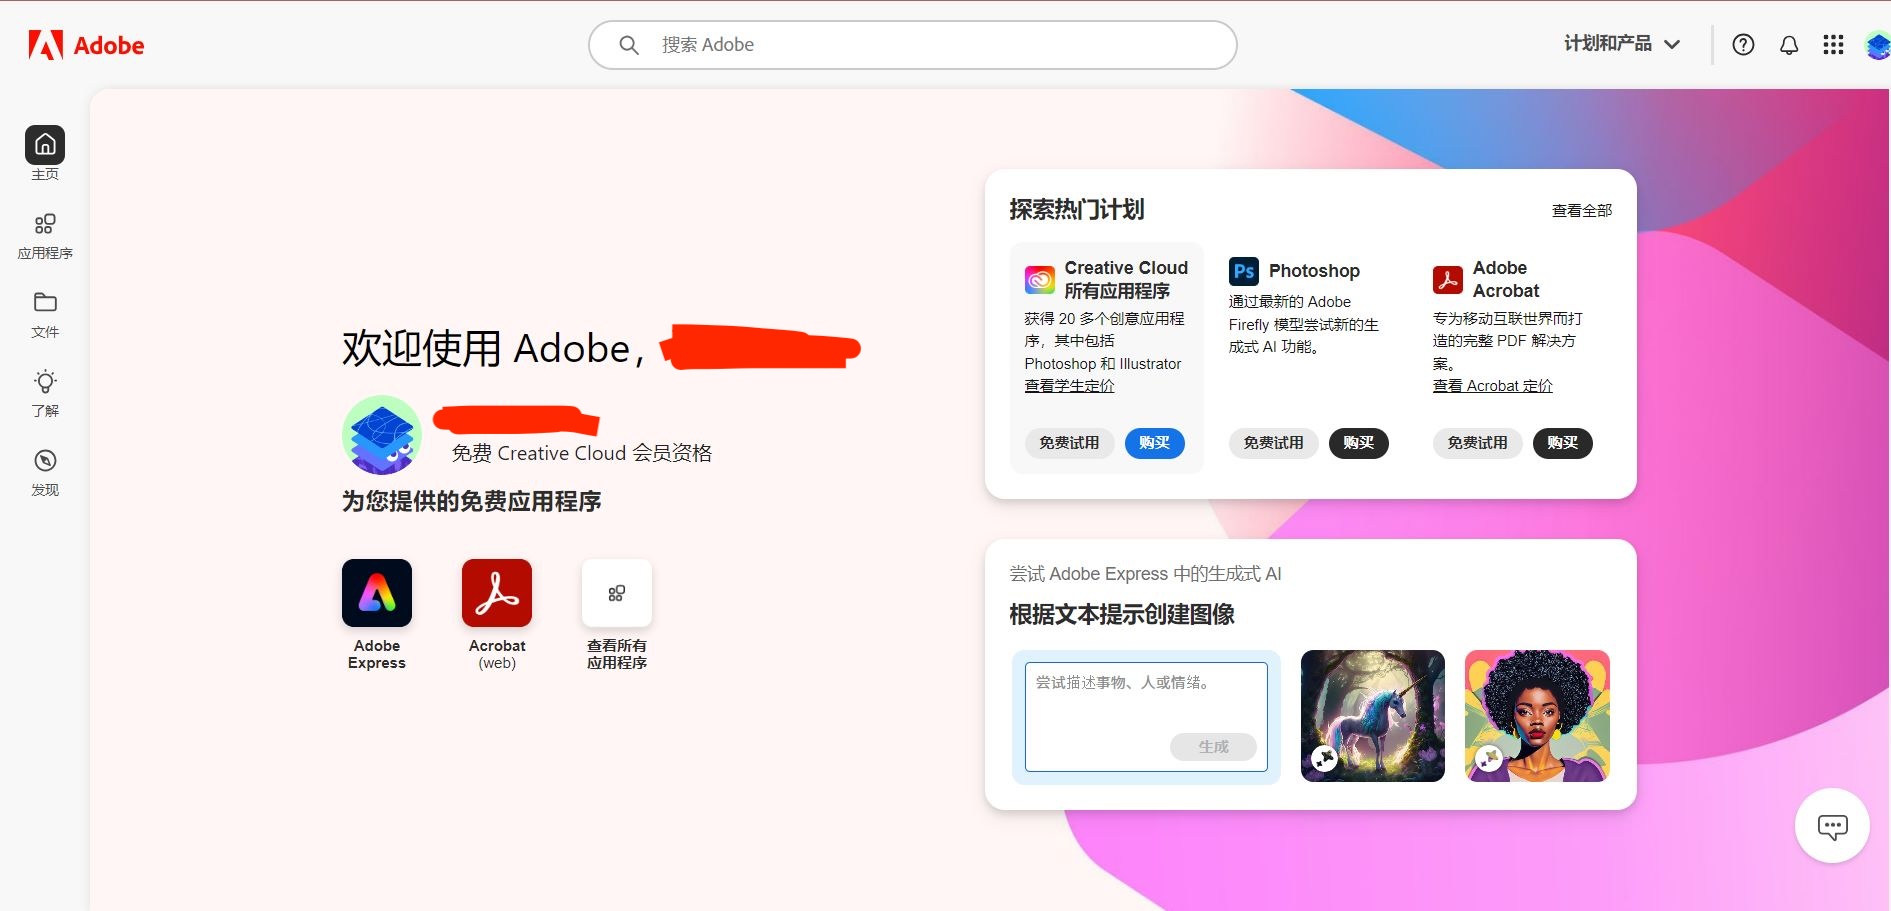1891x911 pixels.
Task: Click the text prompt box 尝试描述事物
Action: [1146, 716]
